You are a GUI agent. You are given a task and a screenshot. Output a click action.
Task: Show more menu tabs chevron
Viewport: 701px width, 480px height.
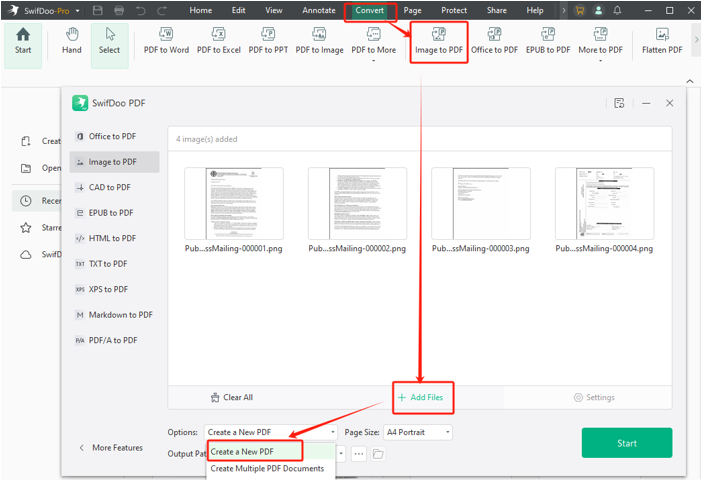pos(563,10)
